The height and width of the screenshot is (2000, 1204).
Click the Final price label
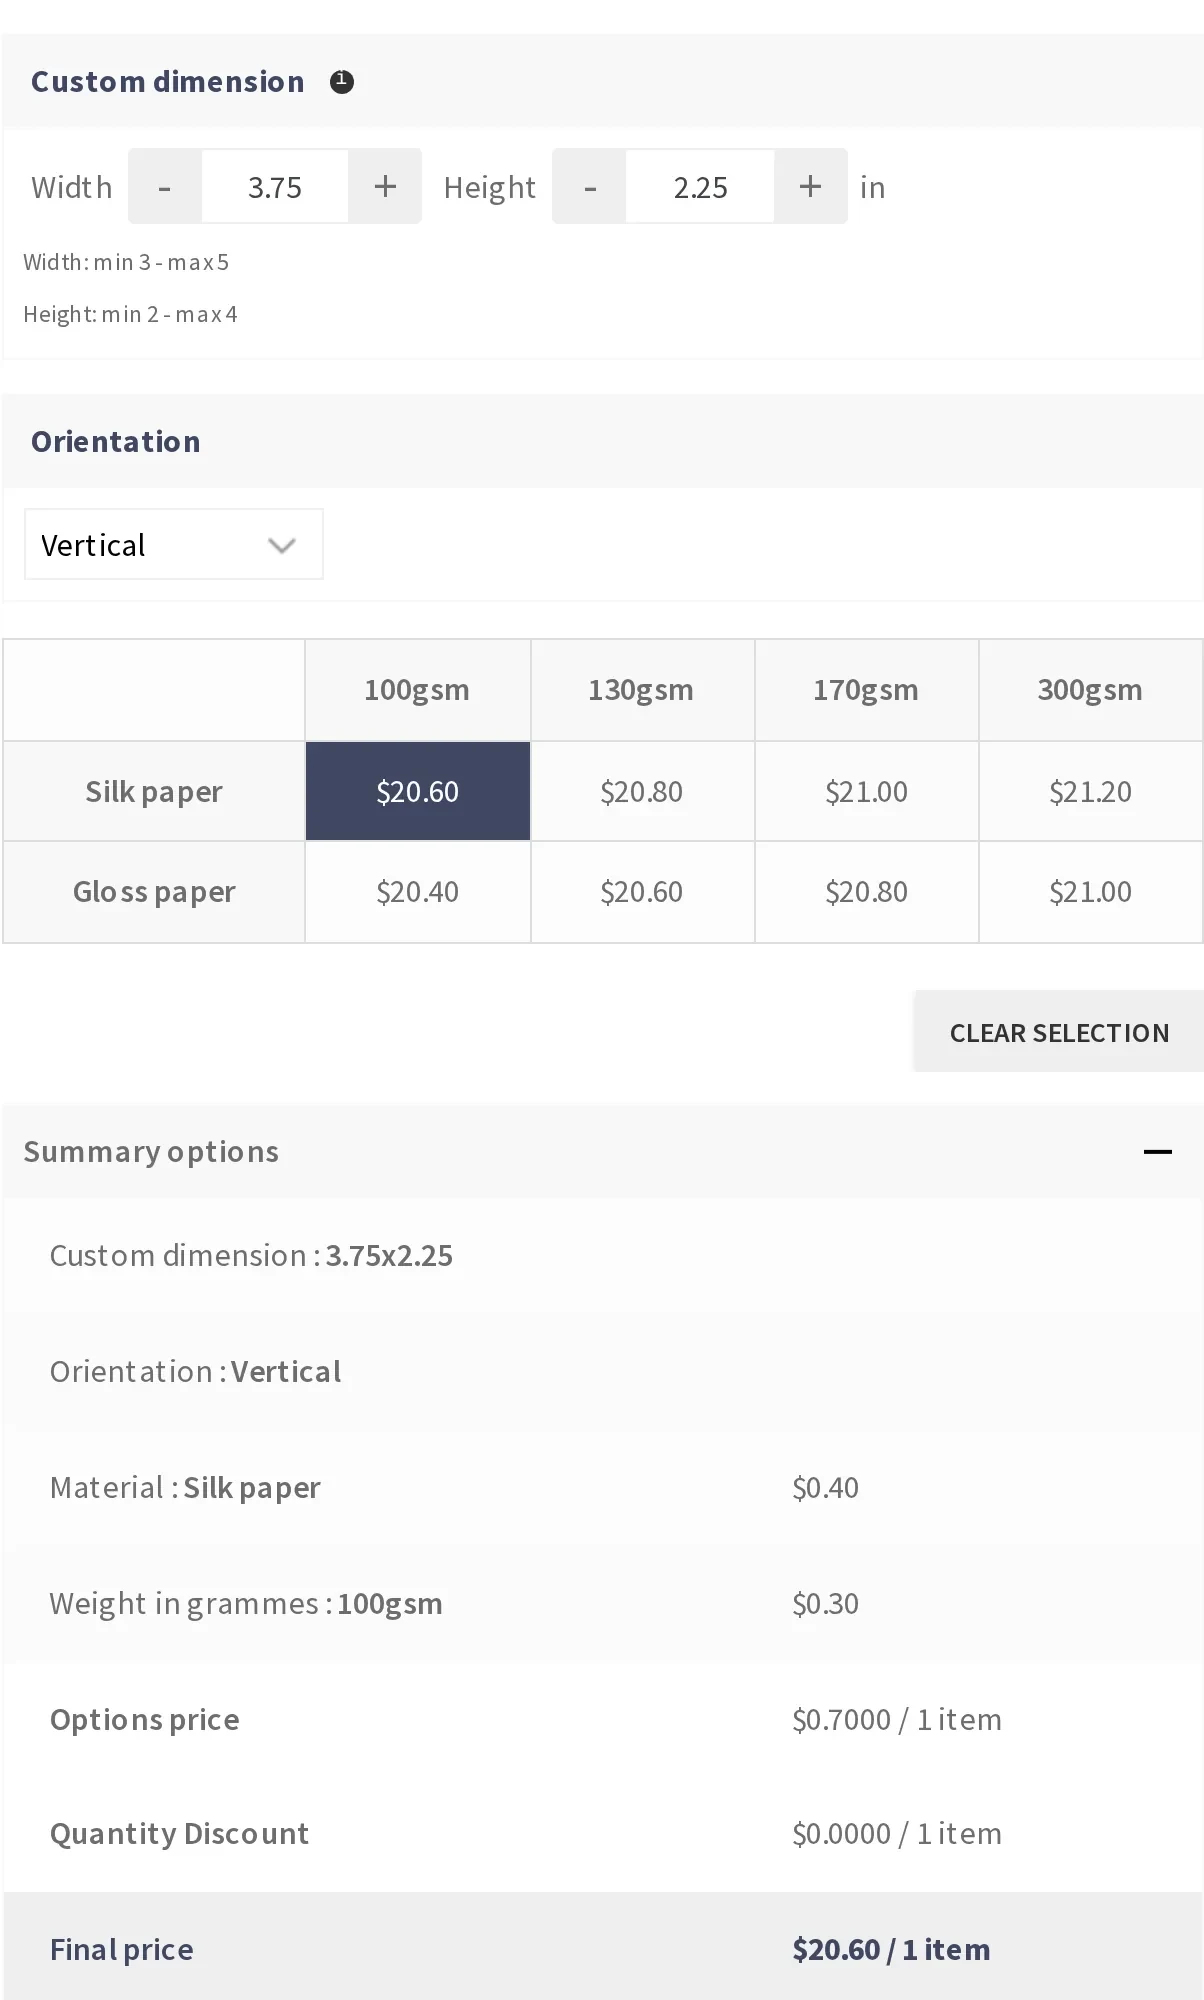coord(122,1950)
